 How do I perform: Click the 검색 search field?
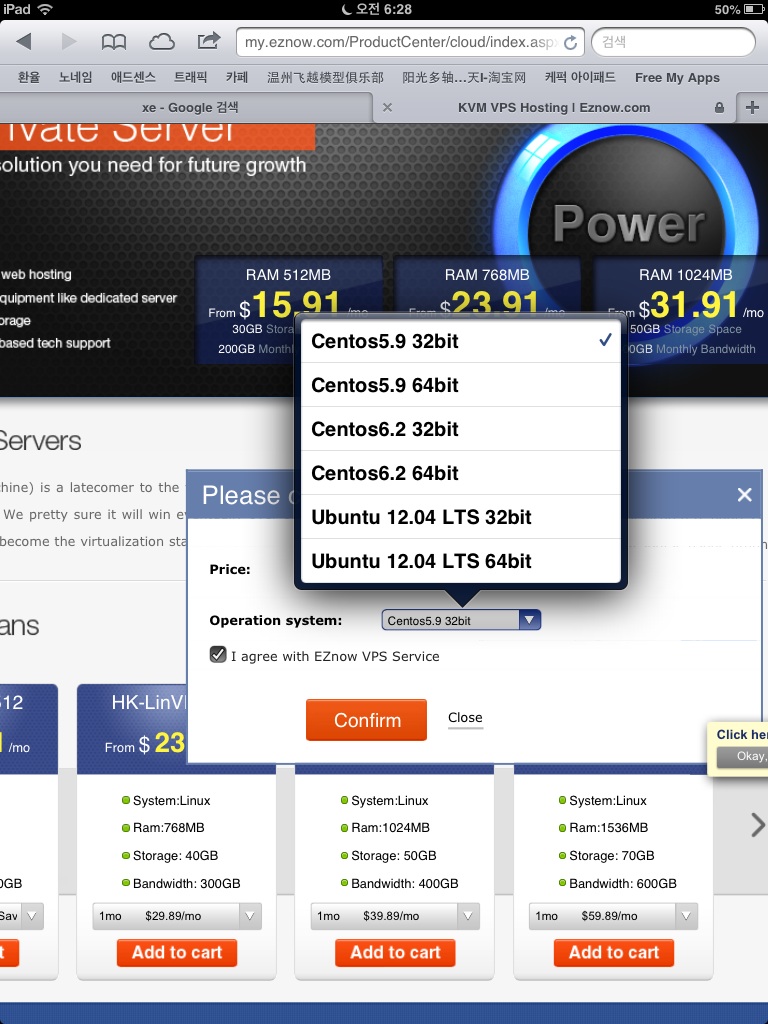tap(673, 42)
